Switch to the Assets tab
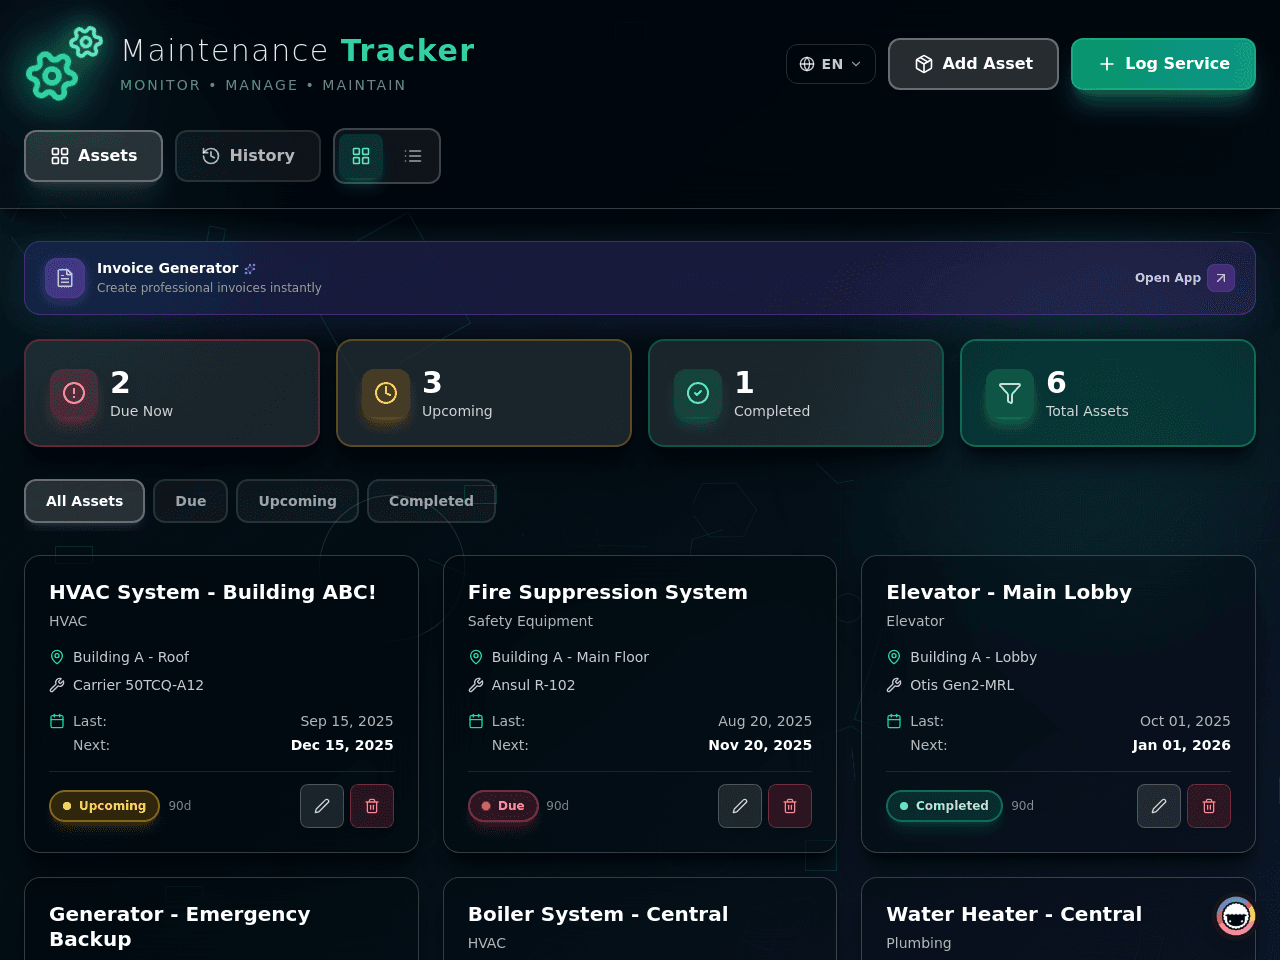 pyautogui.click(x=93, y=156)
